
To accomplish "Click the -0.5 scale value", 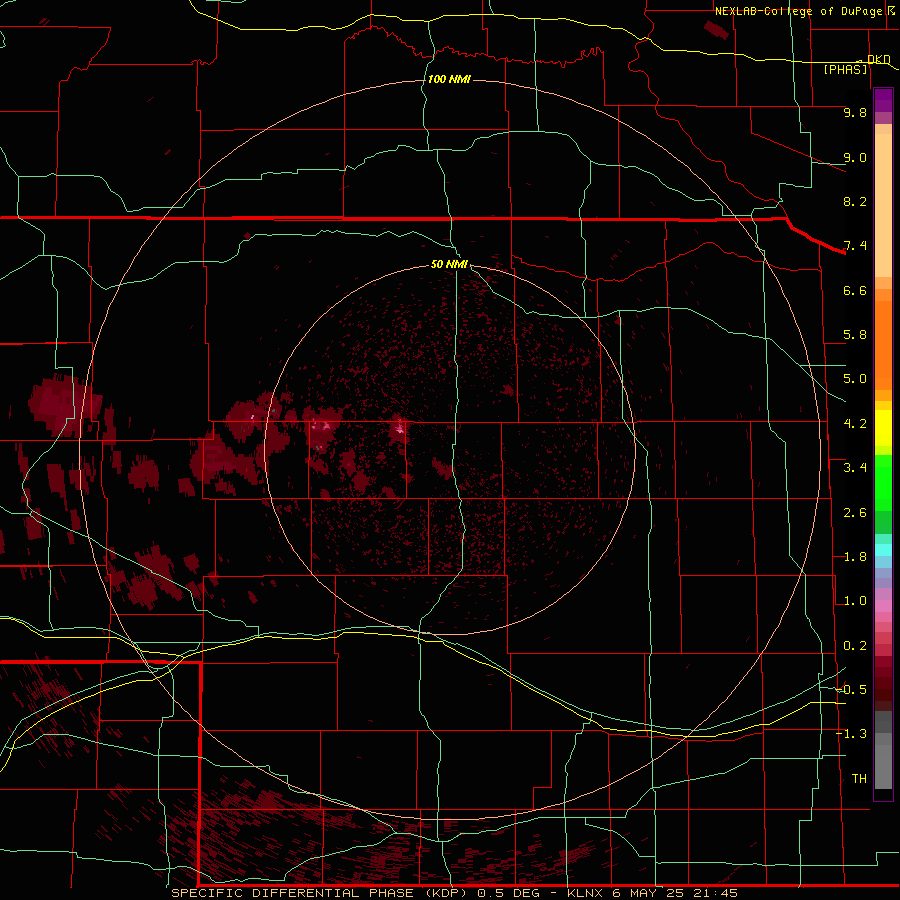I will 851,690.
